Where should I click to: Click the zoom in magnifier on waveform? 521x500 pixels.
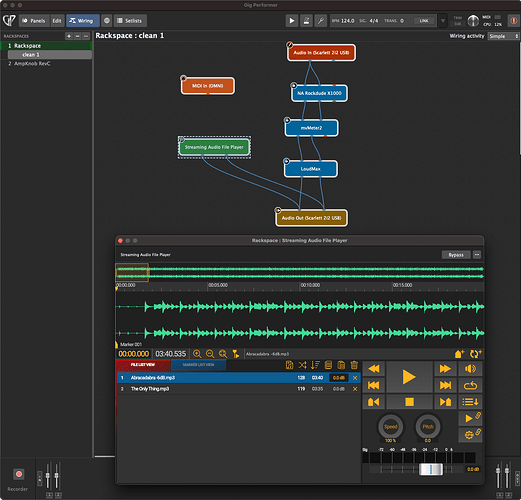tap(197, 354)
